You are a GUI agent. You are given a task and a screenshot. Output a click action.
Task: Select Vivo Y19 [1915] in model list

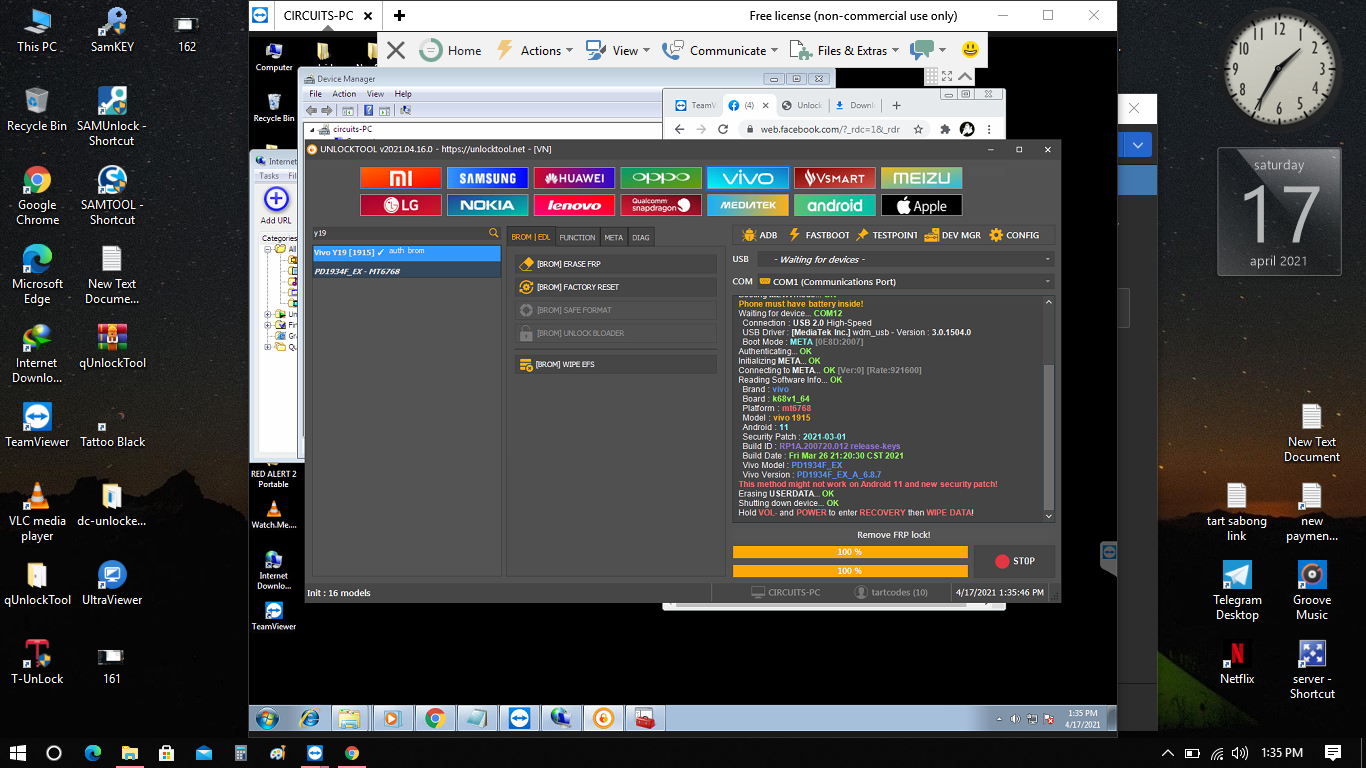[407, 253]
